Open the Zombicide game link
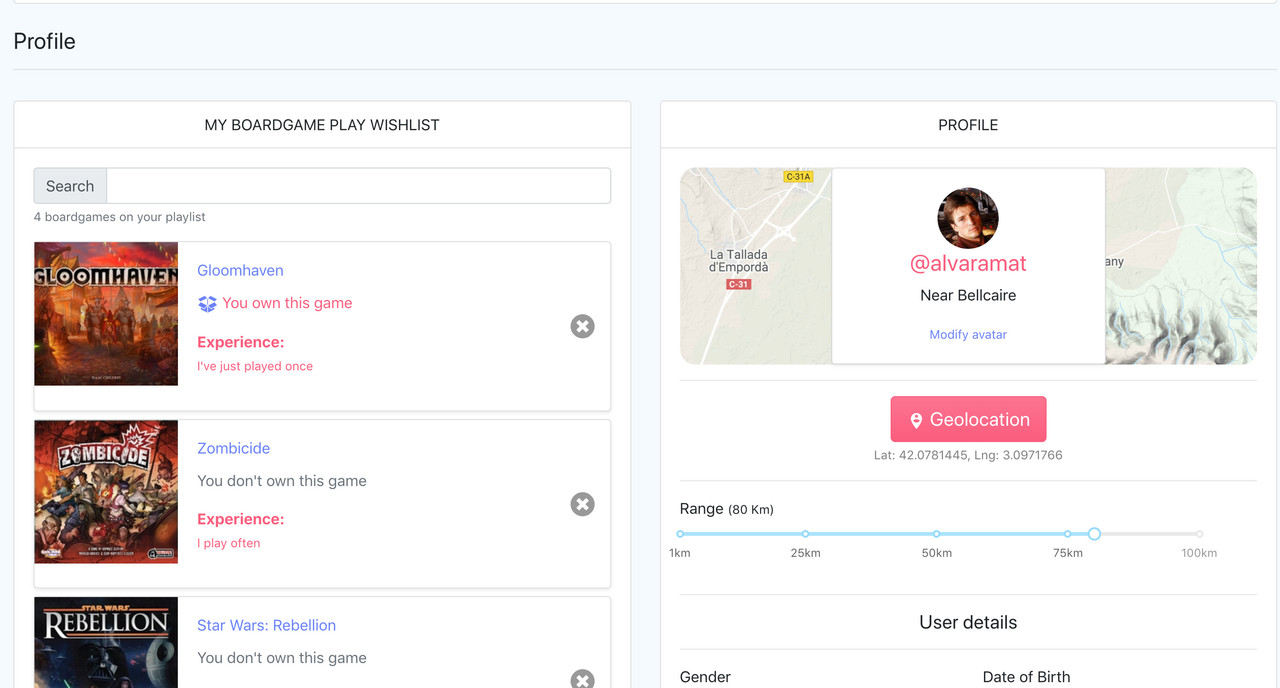 click(233, 448)
